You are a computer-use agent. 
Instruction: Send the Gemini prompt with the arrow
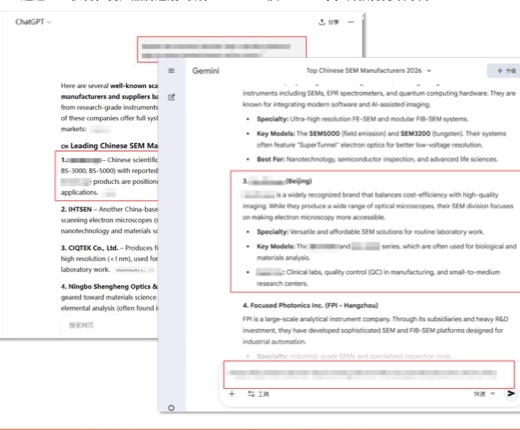coord(511,394)
